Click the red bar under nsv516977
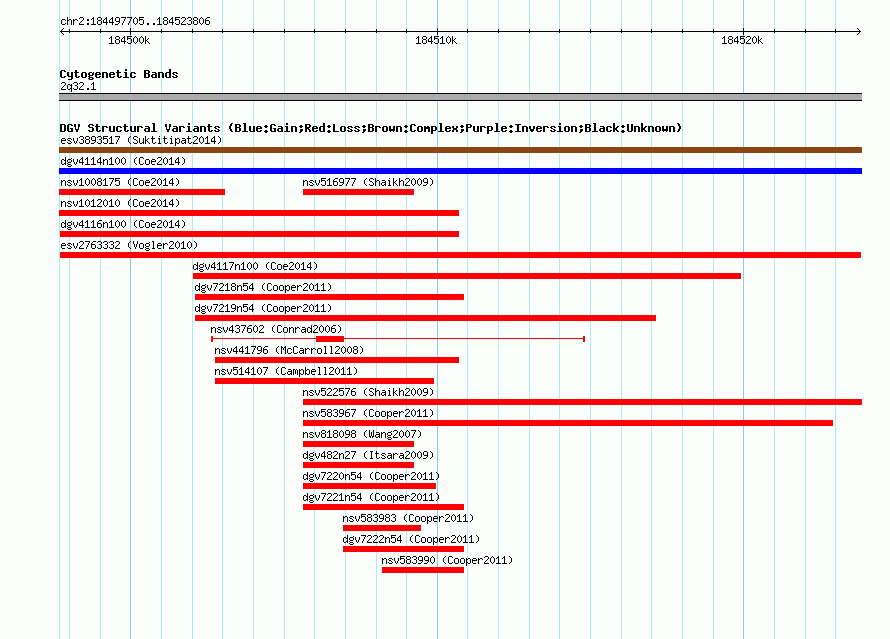This screenshot has width=890, height=639. click(x=358, y=192)
